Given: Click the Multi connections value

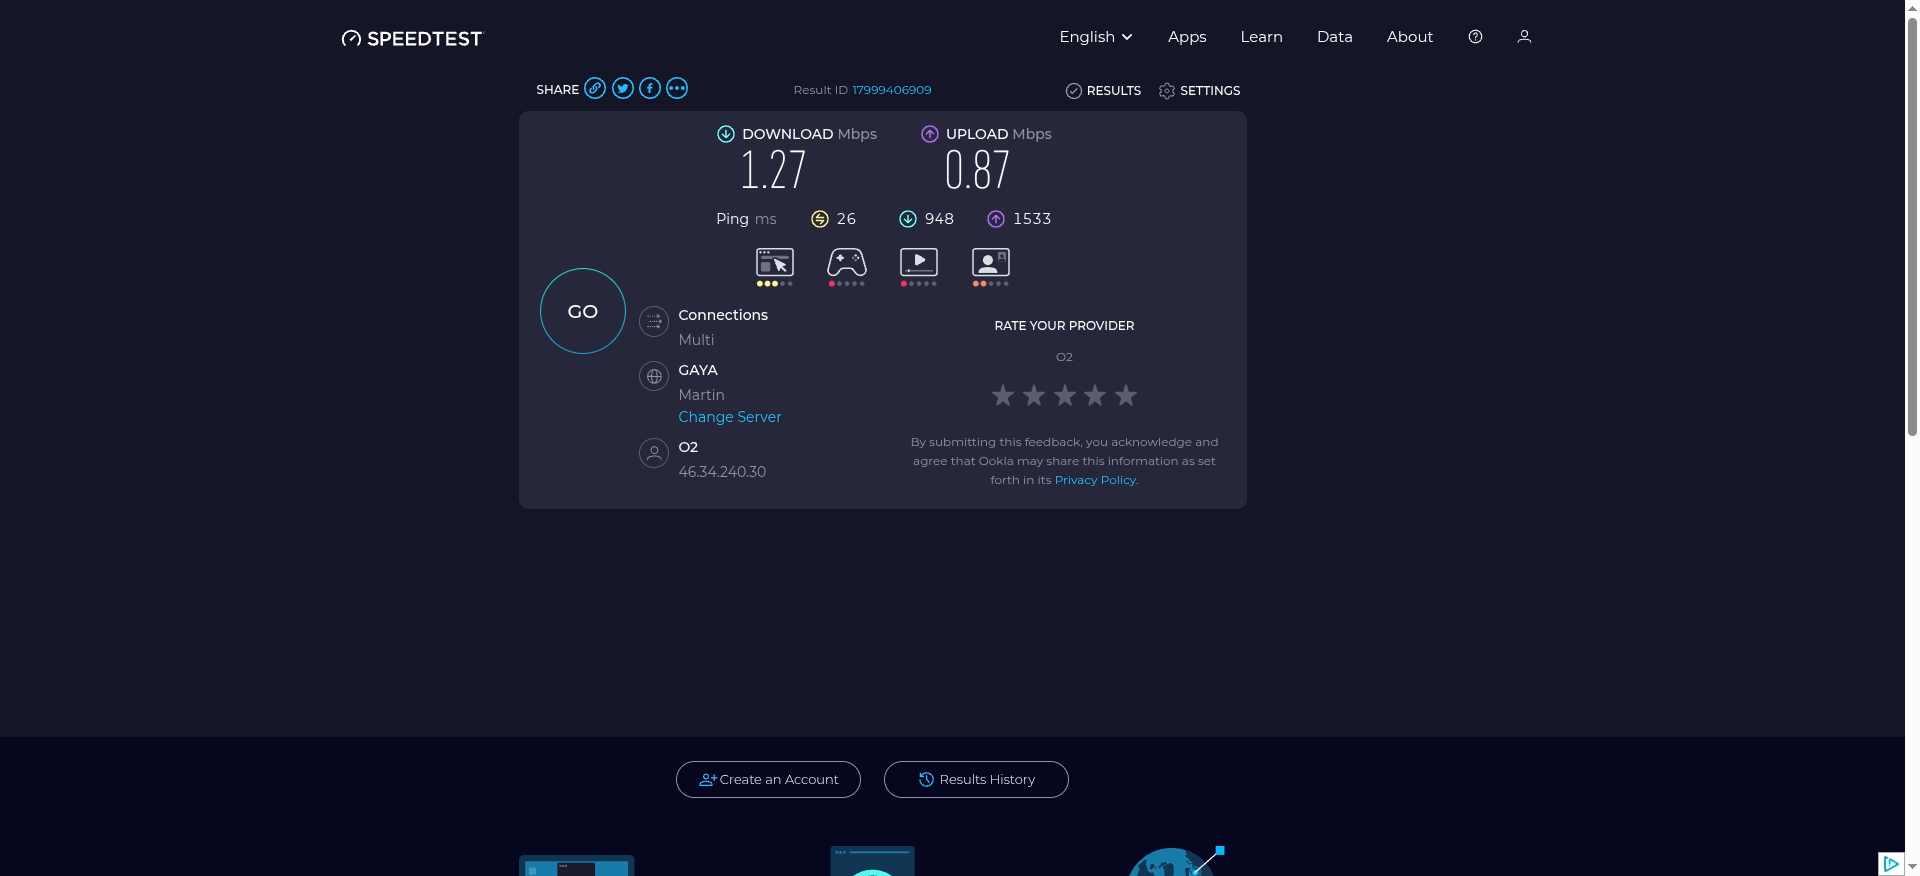Looking at the screenshot, I should click(x=696, y=340).
